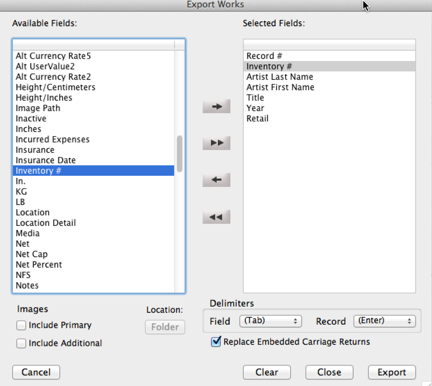Screen dimensions: 432x386
Task: Select Insurance Date field
Action: click(x=93, y=160)
